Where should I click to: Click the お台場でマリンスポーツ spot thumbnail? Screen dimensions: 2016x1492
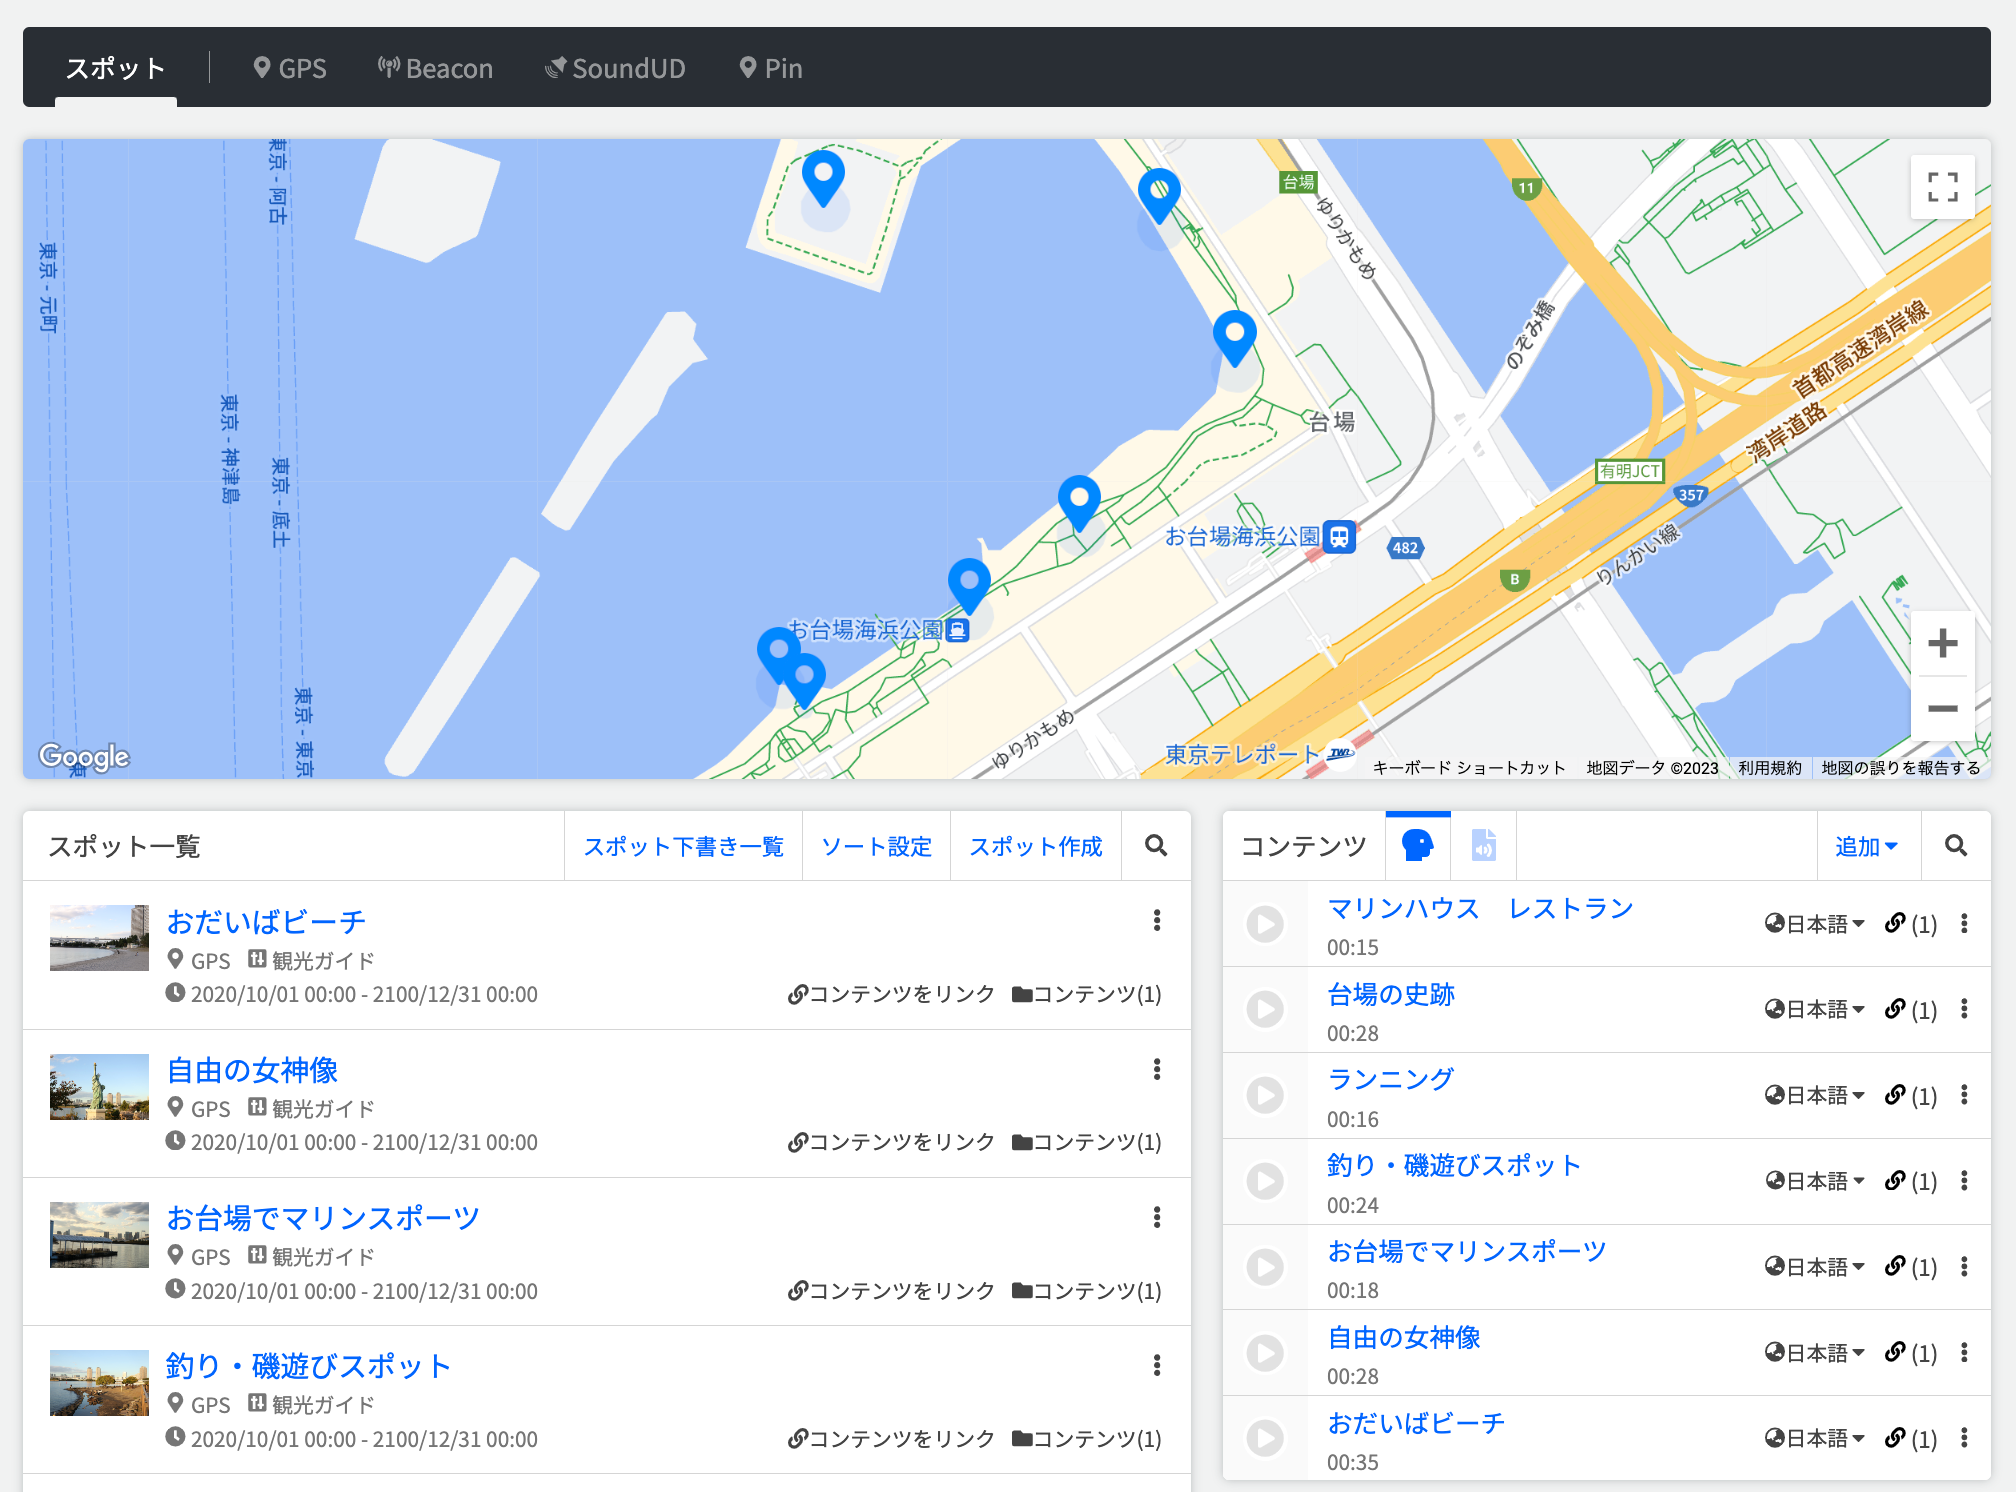(99, 1235)
